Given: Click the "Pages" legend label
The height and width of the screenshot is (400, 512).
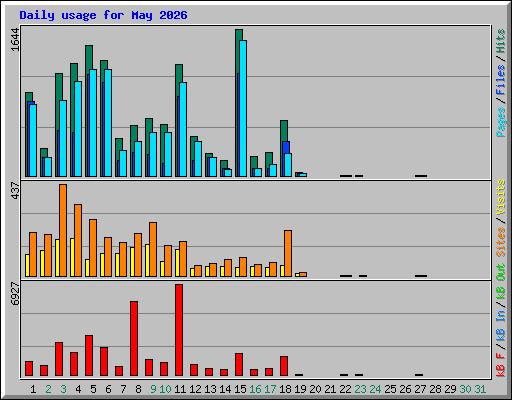Looking at the screenshot, I should (500, 122).
